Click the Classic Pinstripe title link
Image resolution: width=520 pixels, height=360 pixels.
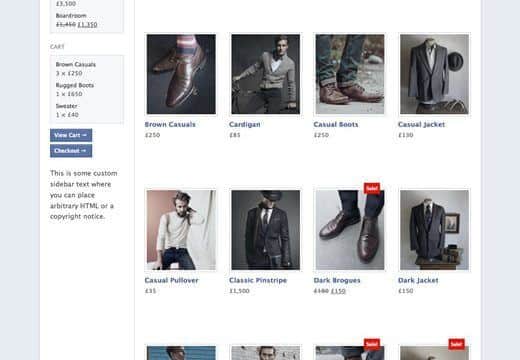click(258, 280)
